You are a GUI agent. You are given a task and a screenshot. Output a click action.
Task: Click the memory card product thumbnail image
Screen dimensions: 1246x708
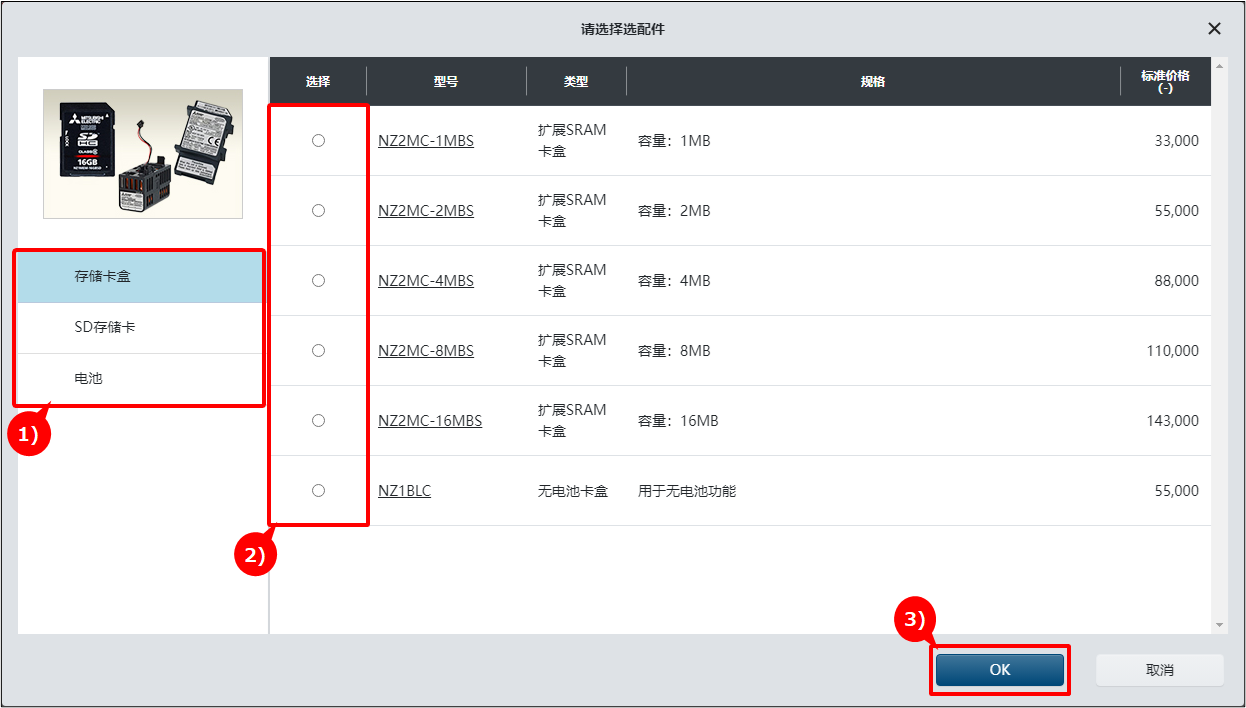click(143, 153)
